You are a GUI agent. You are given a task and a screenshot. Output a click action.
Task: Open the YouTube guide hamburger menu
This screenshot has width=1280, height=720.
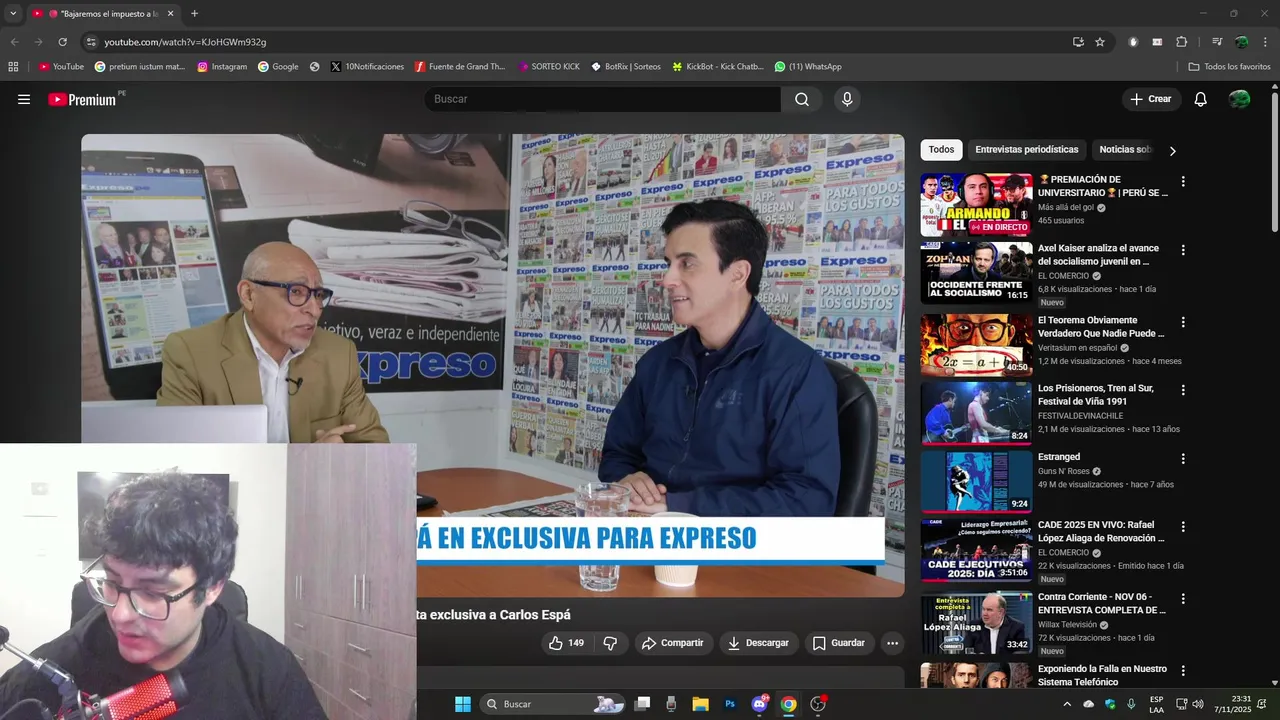(24, 99)
